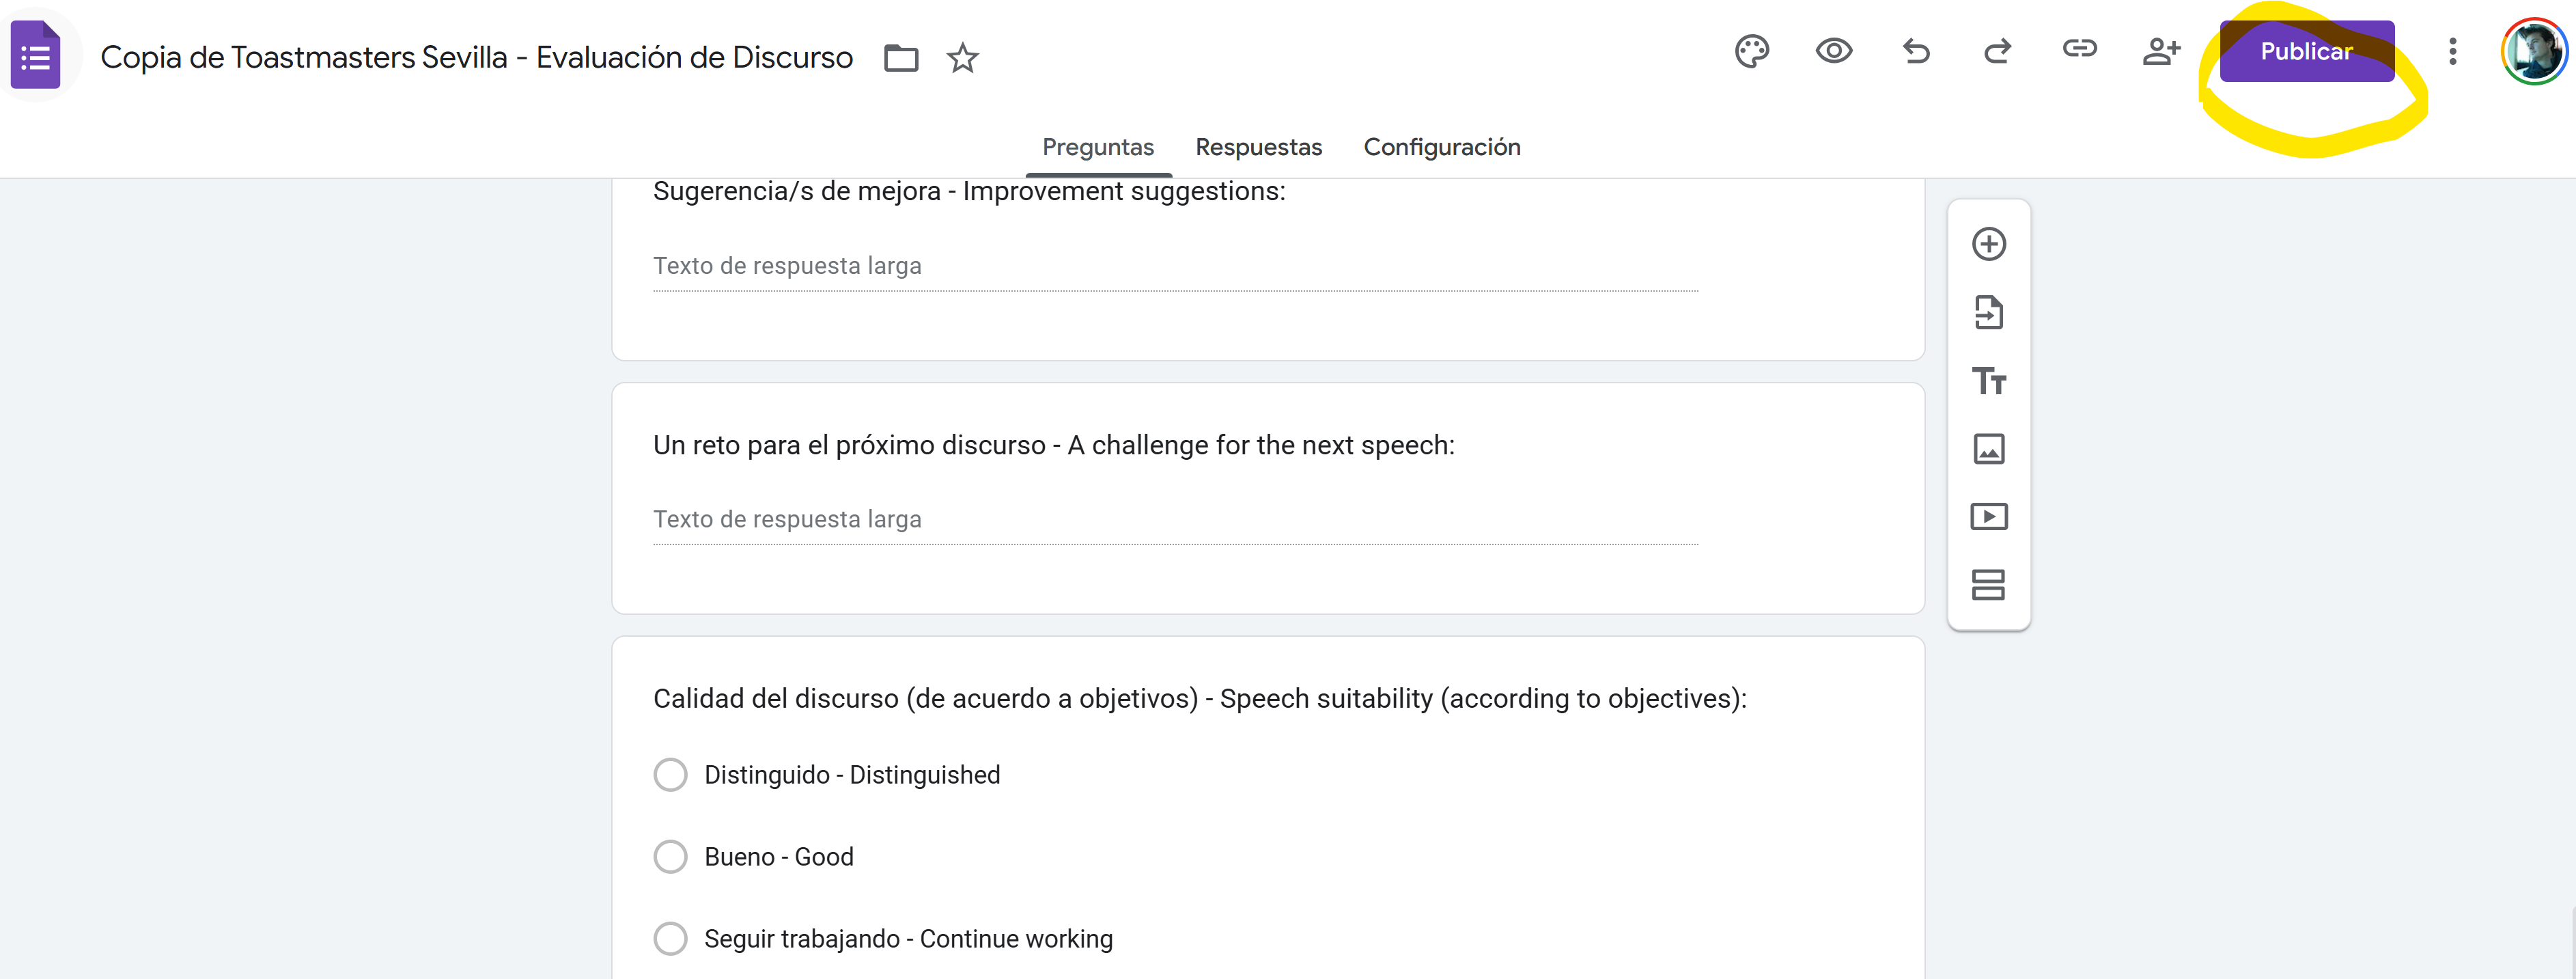2576x979 pixels.
Task: Add a new question from side toolbar
Action: 1989,244
